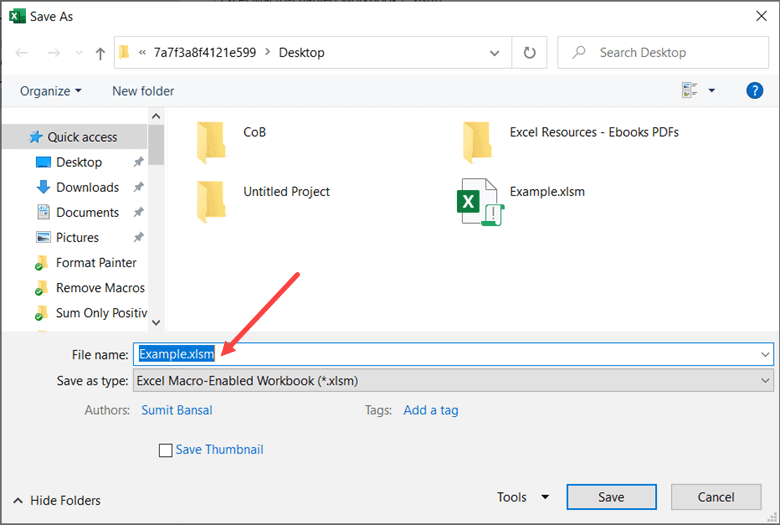This screenshot has height=525, width=780.
Task: Open Desktop in the navigation pane
Action: click(x=79, y=162)
